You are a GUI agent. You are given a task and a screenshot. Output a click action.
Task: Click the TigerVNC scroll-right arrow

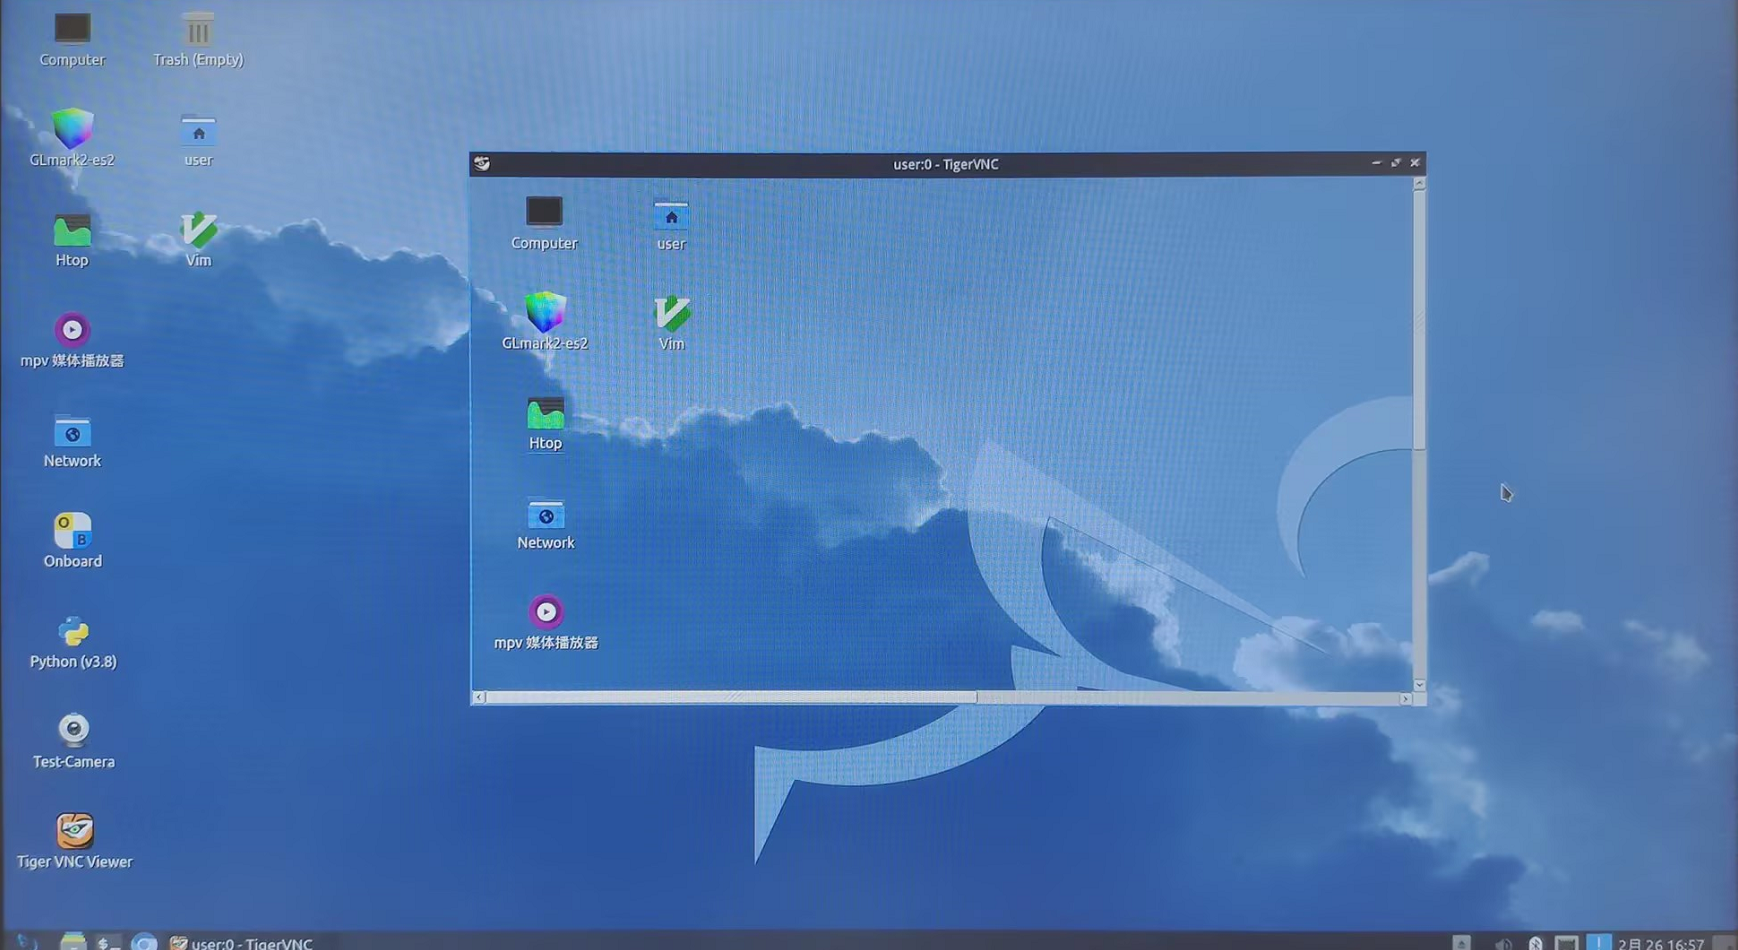point(1406,698)
